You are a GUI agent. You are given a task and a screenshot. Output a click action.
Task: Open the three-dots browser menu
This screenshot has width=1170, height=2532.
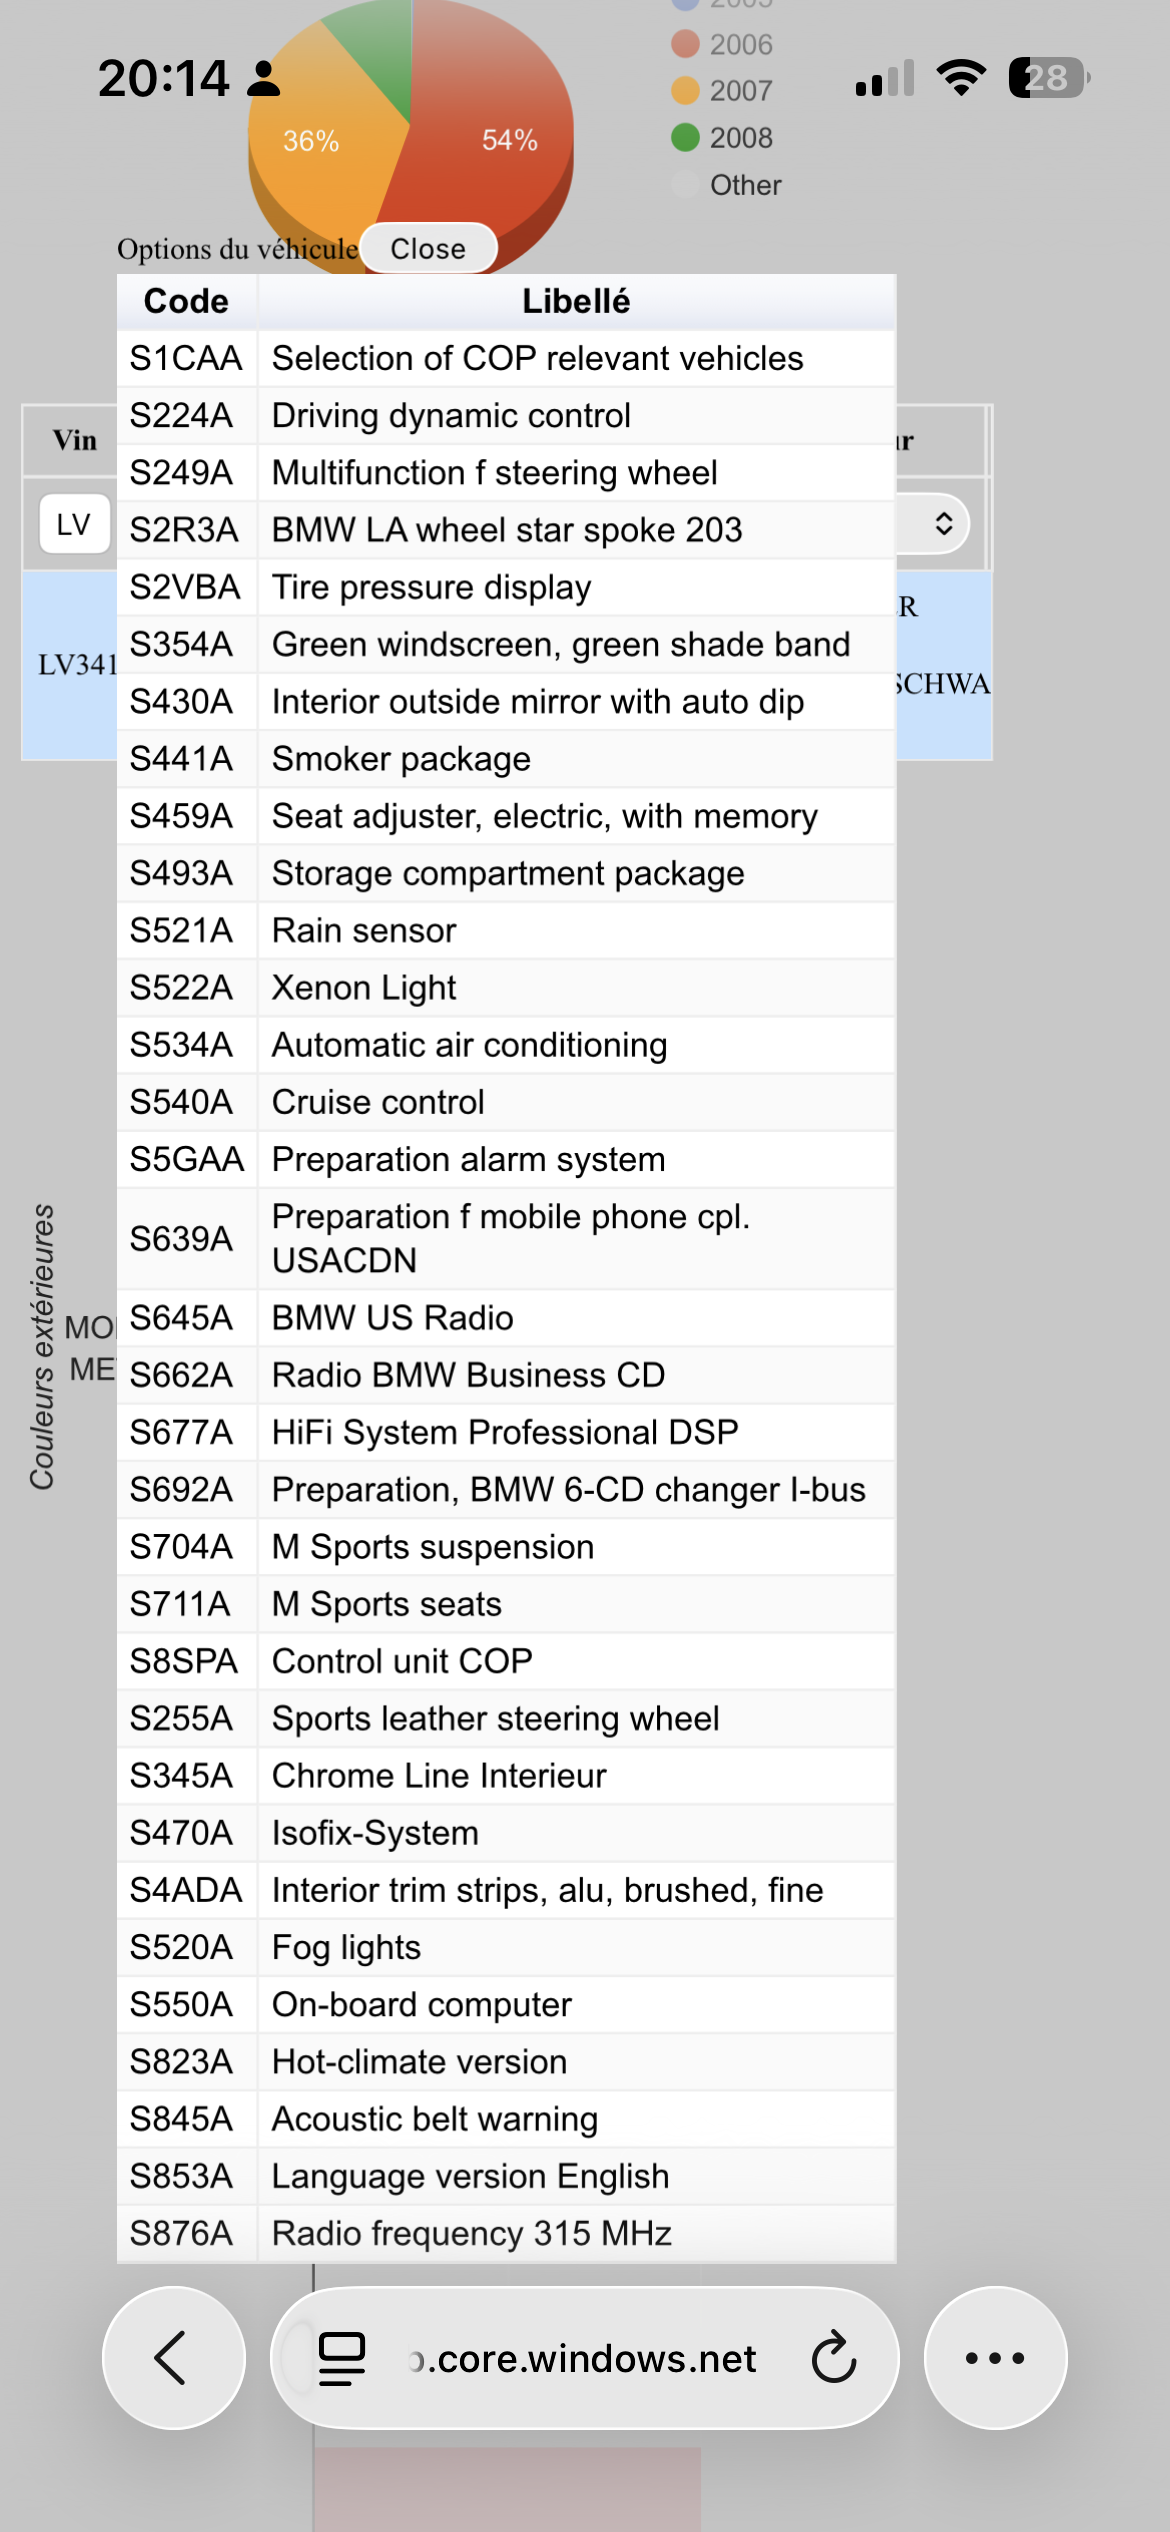tap(995, 2358)
